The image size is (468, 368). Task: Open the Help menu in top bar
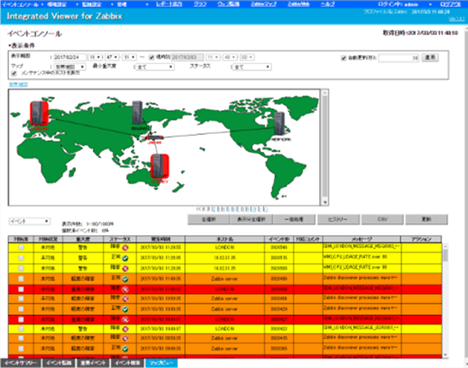click(327, 4)
